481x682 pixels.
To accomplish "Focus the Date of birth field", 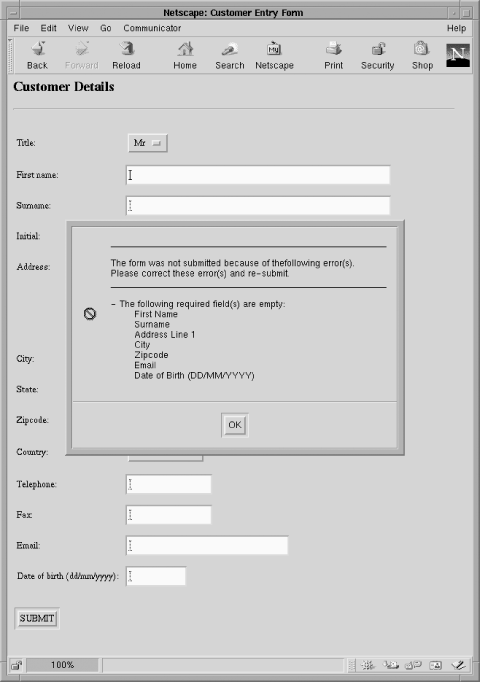I will click(156, 576).
